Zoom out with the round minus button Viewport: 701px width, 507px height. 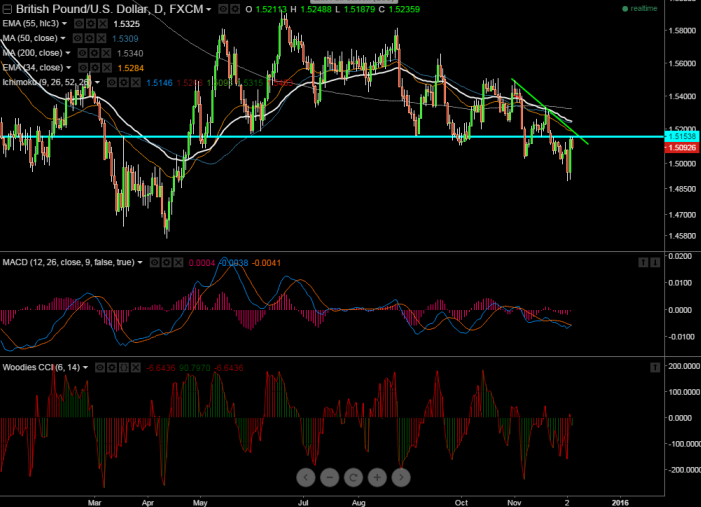329,477
